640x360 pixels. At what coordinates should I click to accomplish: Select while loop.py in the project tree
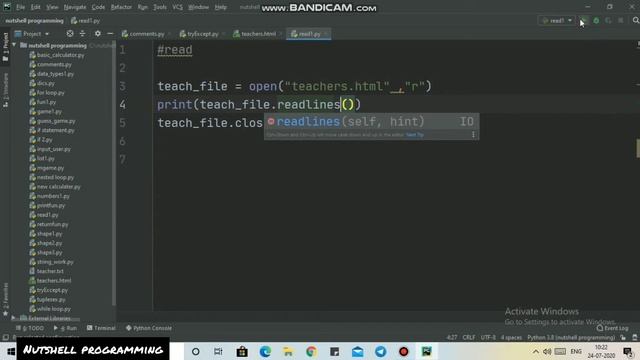click(50, 309)
